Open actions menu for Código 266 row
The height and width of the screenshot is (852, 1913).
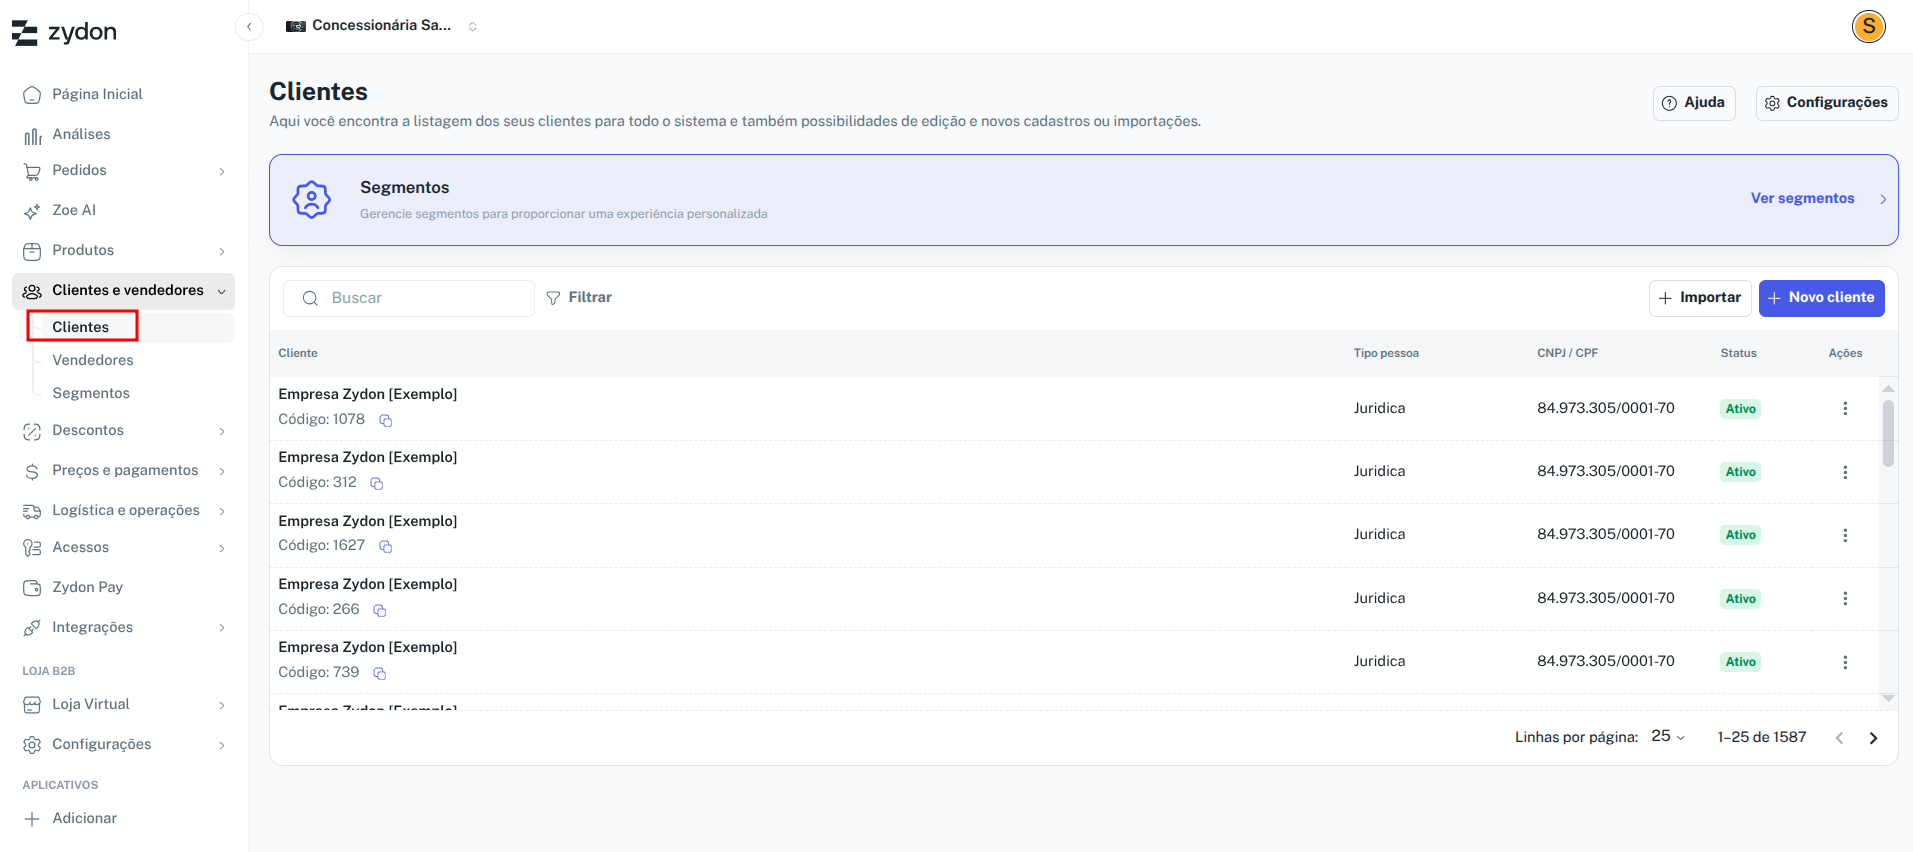coord(1845,599)
